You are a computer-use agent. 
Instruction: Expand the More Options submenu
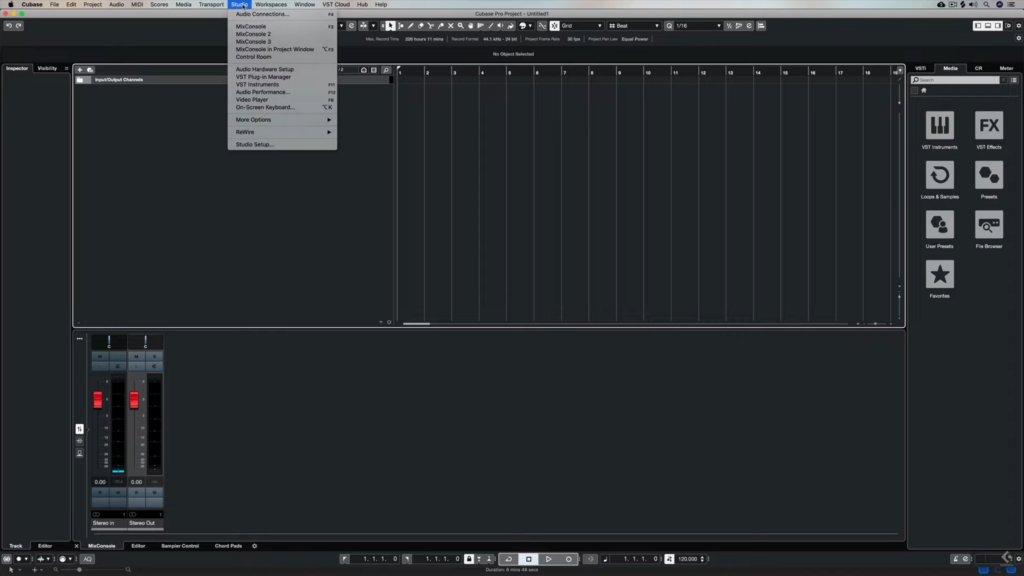click(282, 120)
